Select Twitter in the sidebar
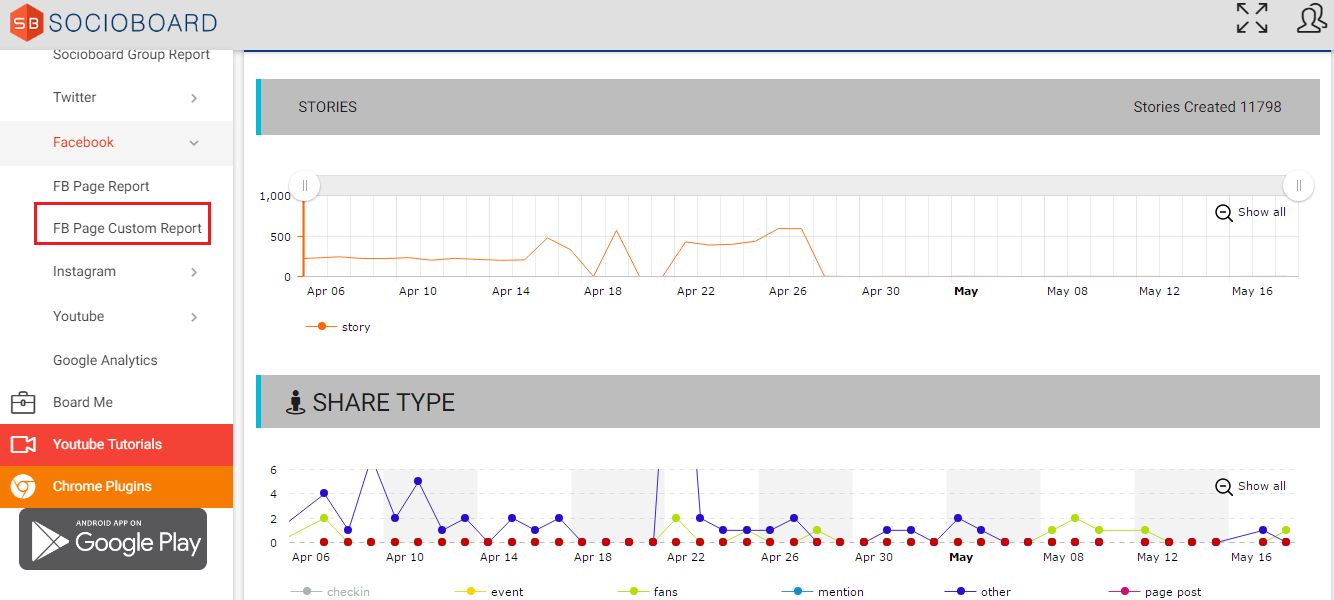The height and width of the screenshot is (600, 1334). [75, 97]
